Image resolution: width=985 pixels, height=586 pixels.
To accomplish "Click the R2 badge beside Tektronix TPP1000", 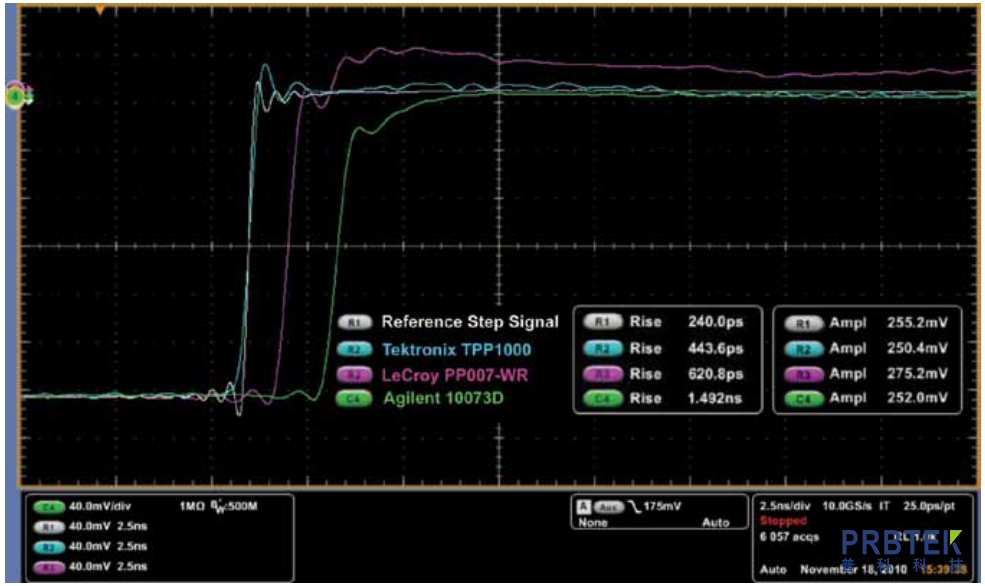I will tap(355, 349).
